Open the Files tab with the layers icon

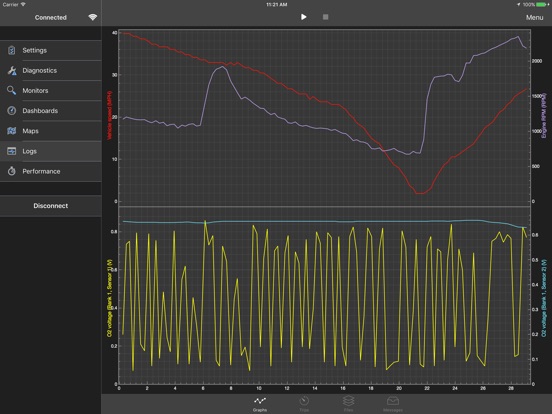tap(349, 404)
